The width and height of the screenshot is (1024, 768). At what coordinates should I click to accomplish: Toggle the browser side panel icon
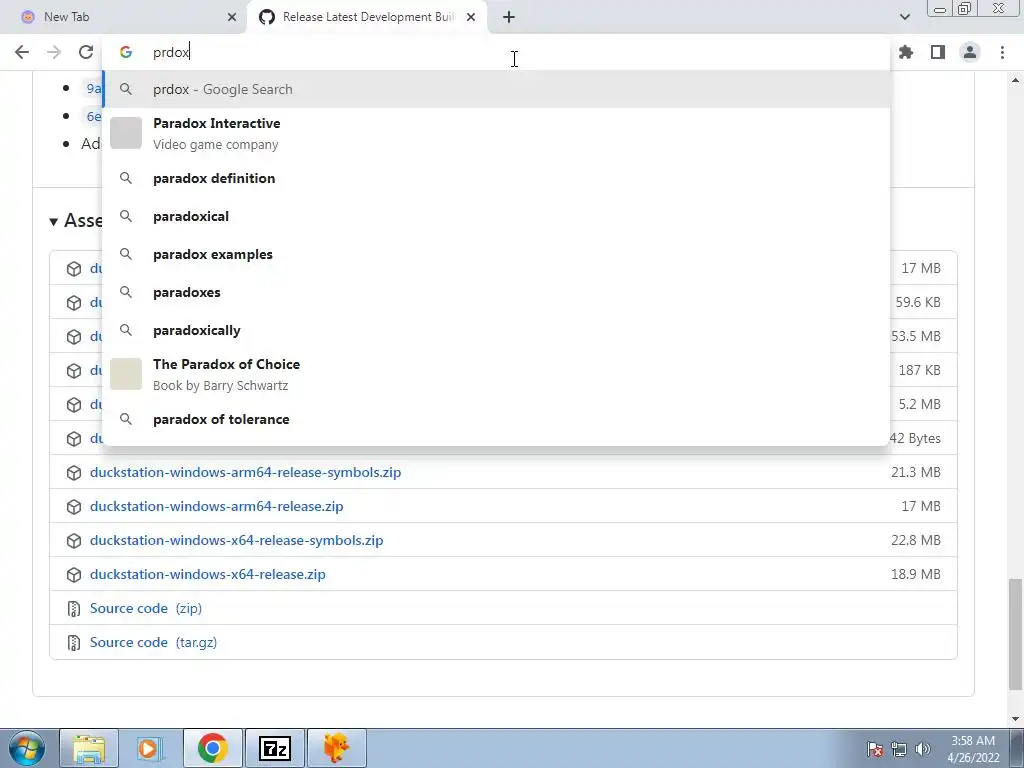938,52
